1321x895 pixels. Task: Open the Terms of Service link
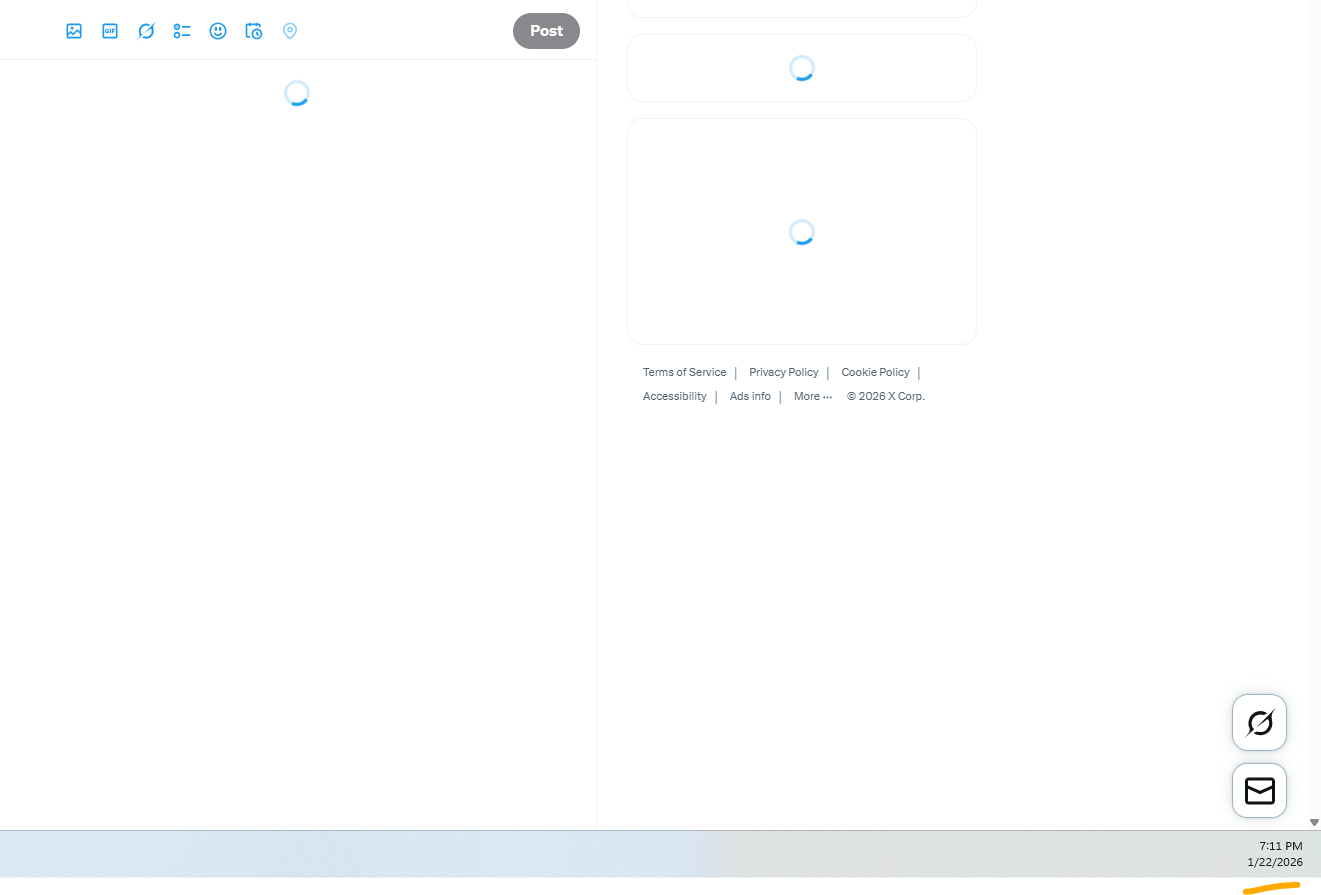tap(684, 372)
